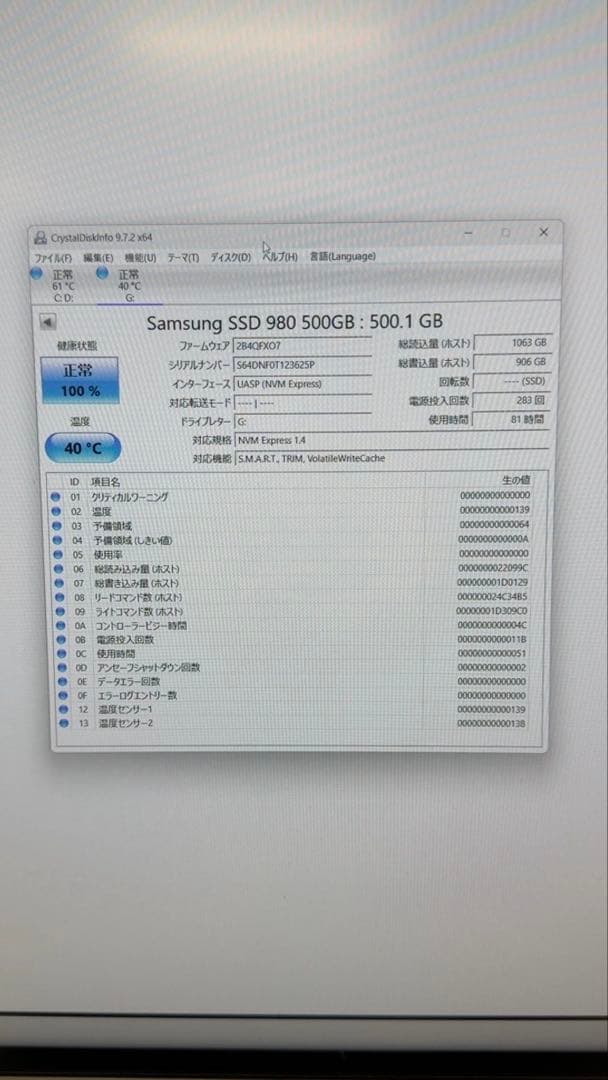The image size is (608, 1080).
Task: Click the status dot for ID 04 row
Action: (x=57, y=540)
